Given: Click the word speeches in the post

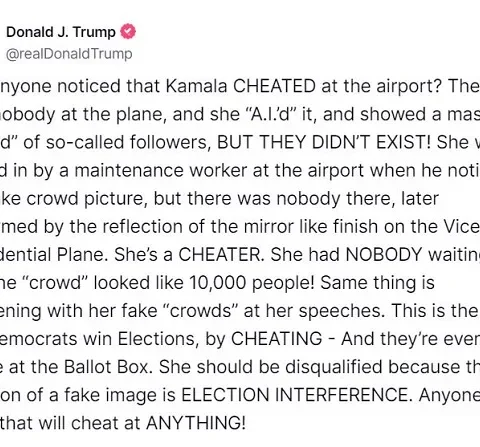Looking at the screenshot, I should tap(342, 311).
